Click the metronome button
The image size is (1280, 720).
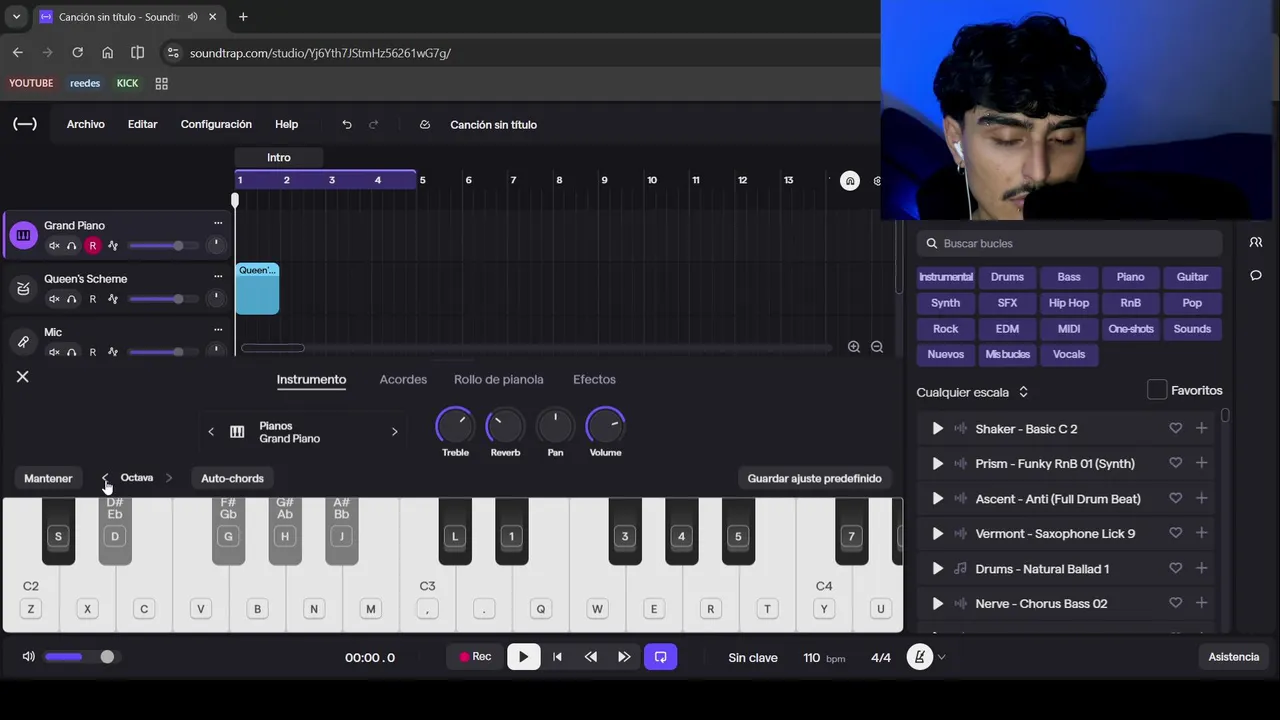(x=919, y=657)
